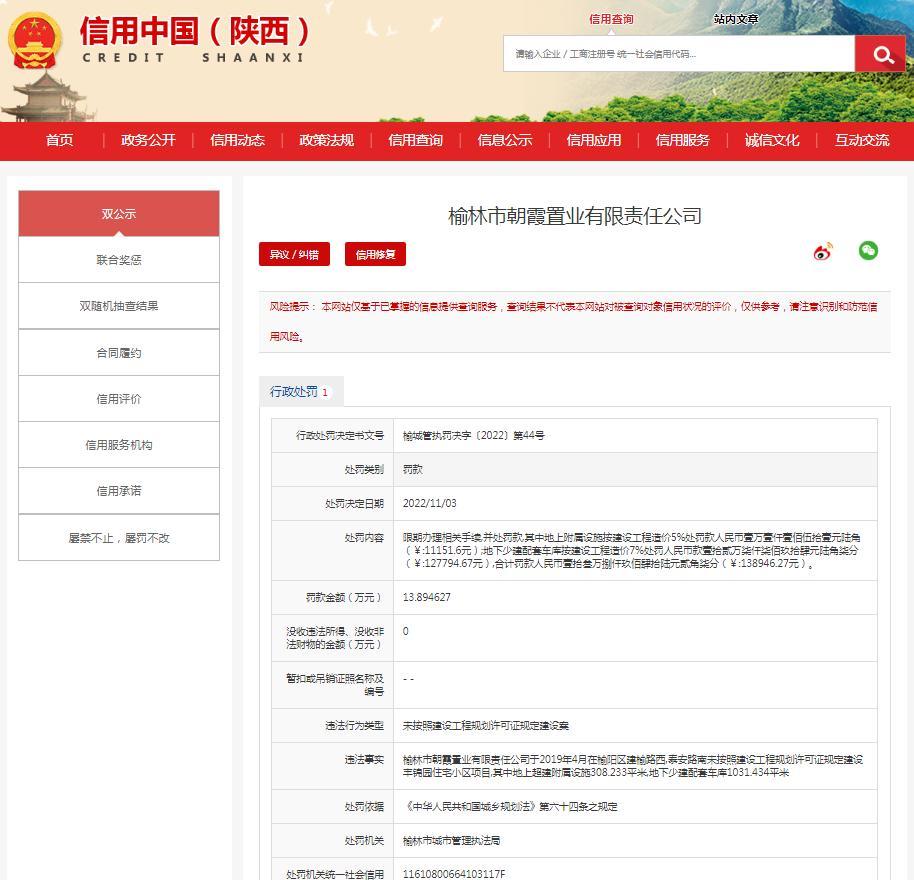Focus the enterprise name search field

[678, 54]
